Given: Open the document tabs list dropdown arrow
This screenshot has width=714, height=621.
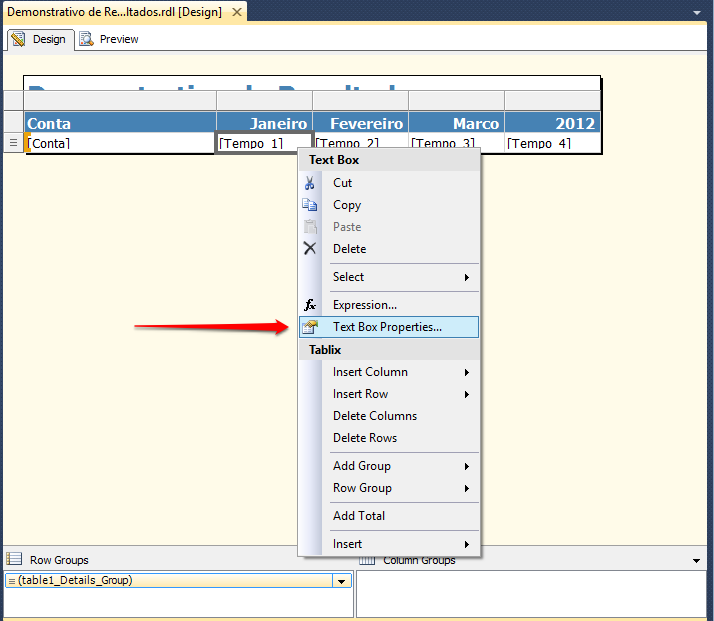Looking at the screenshot, I should tap(697, 13).
